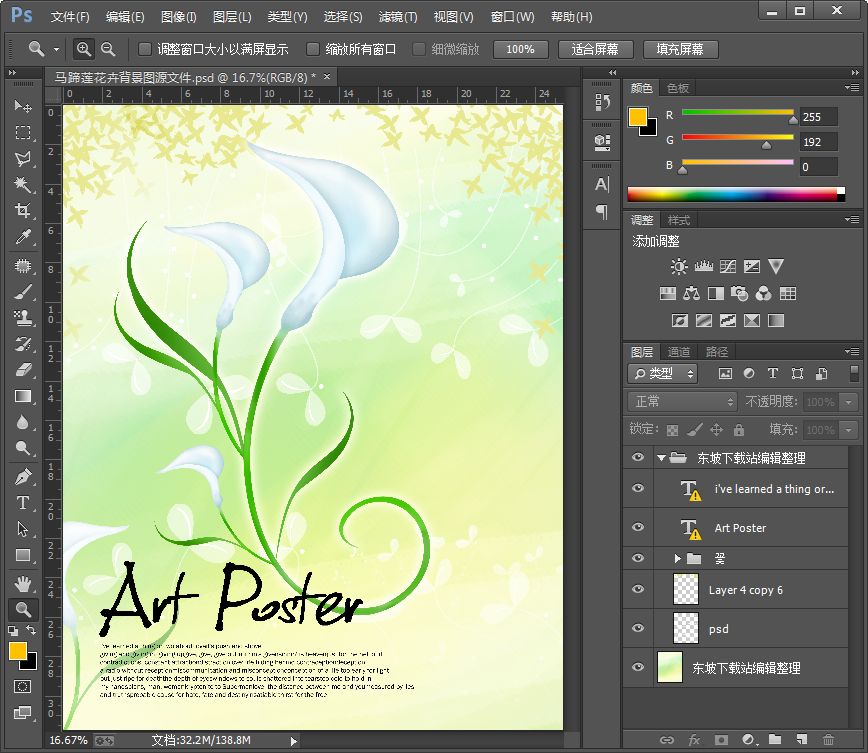
Task: Add Brightness/Contrast adjustment icon
Action: click(680, 267)
